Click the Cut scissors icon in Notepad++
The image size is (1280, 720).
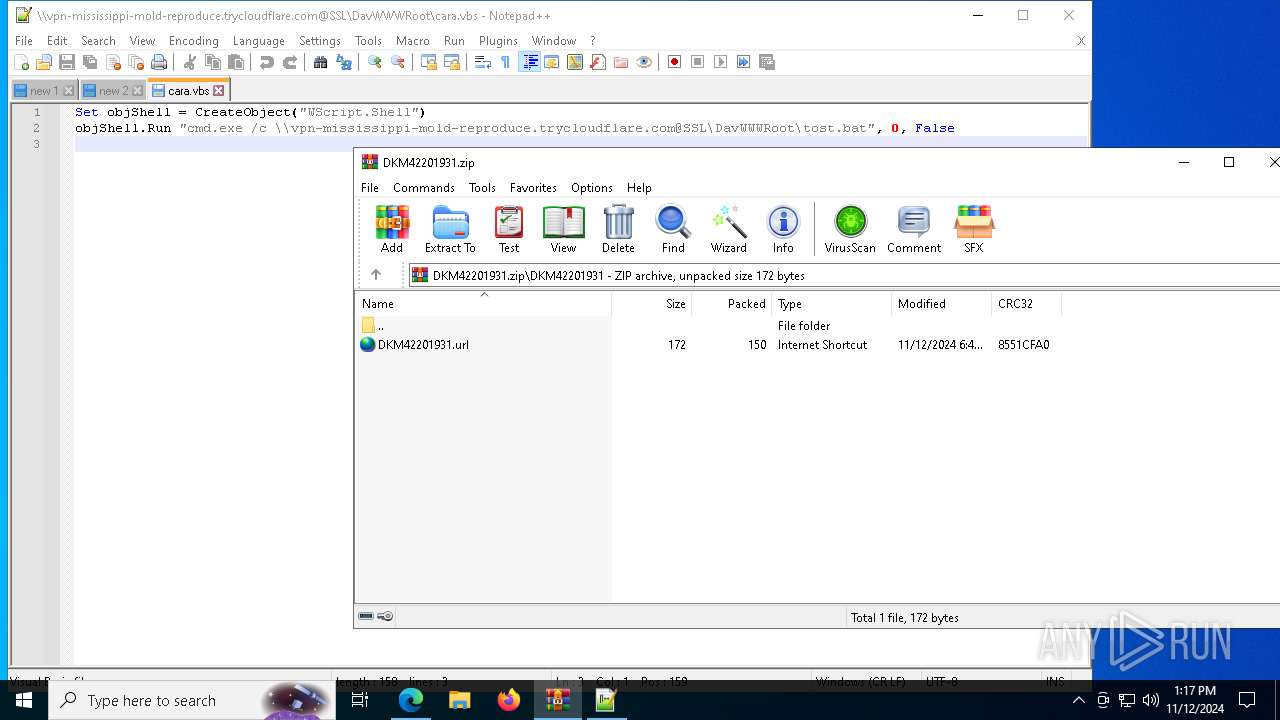[x=190, y=62]
